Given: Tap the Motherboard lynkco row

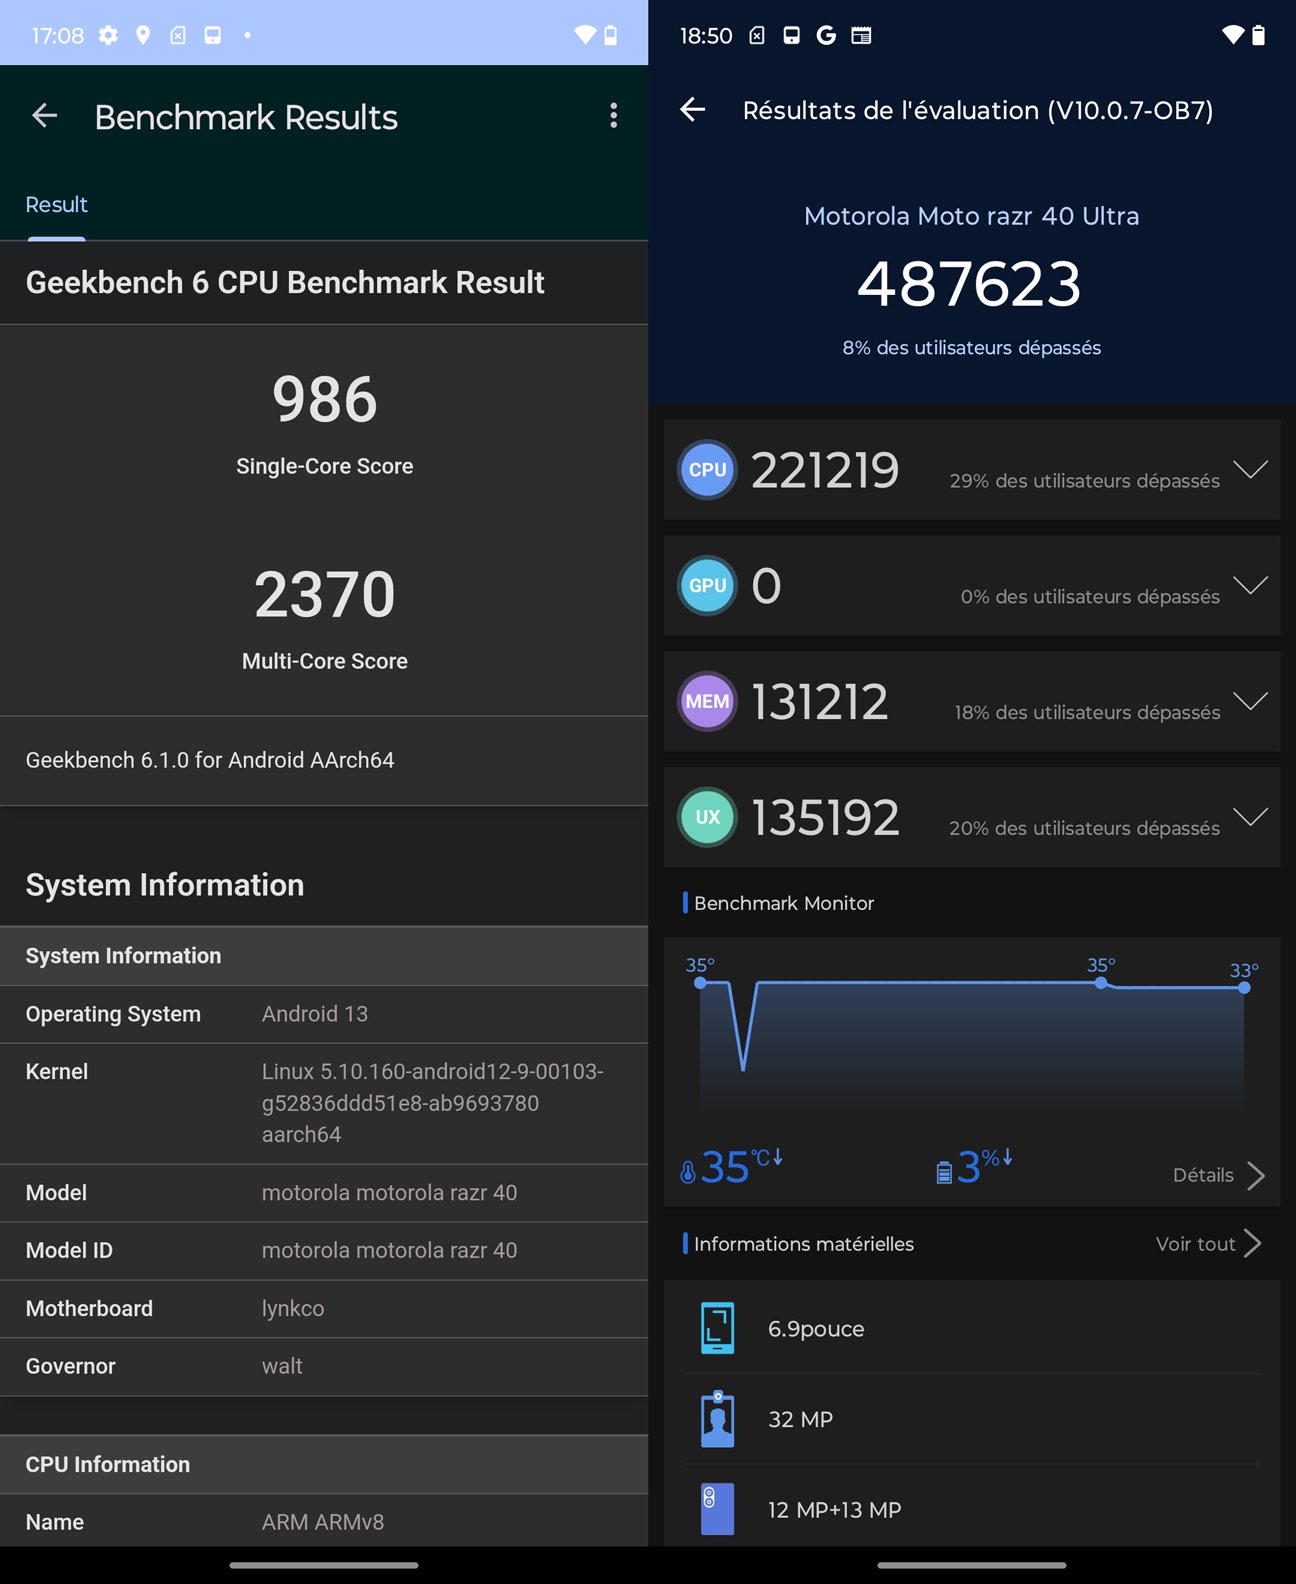Looking at the screenshot, I should click(x=324, y=1308).
